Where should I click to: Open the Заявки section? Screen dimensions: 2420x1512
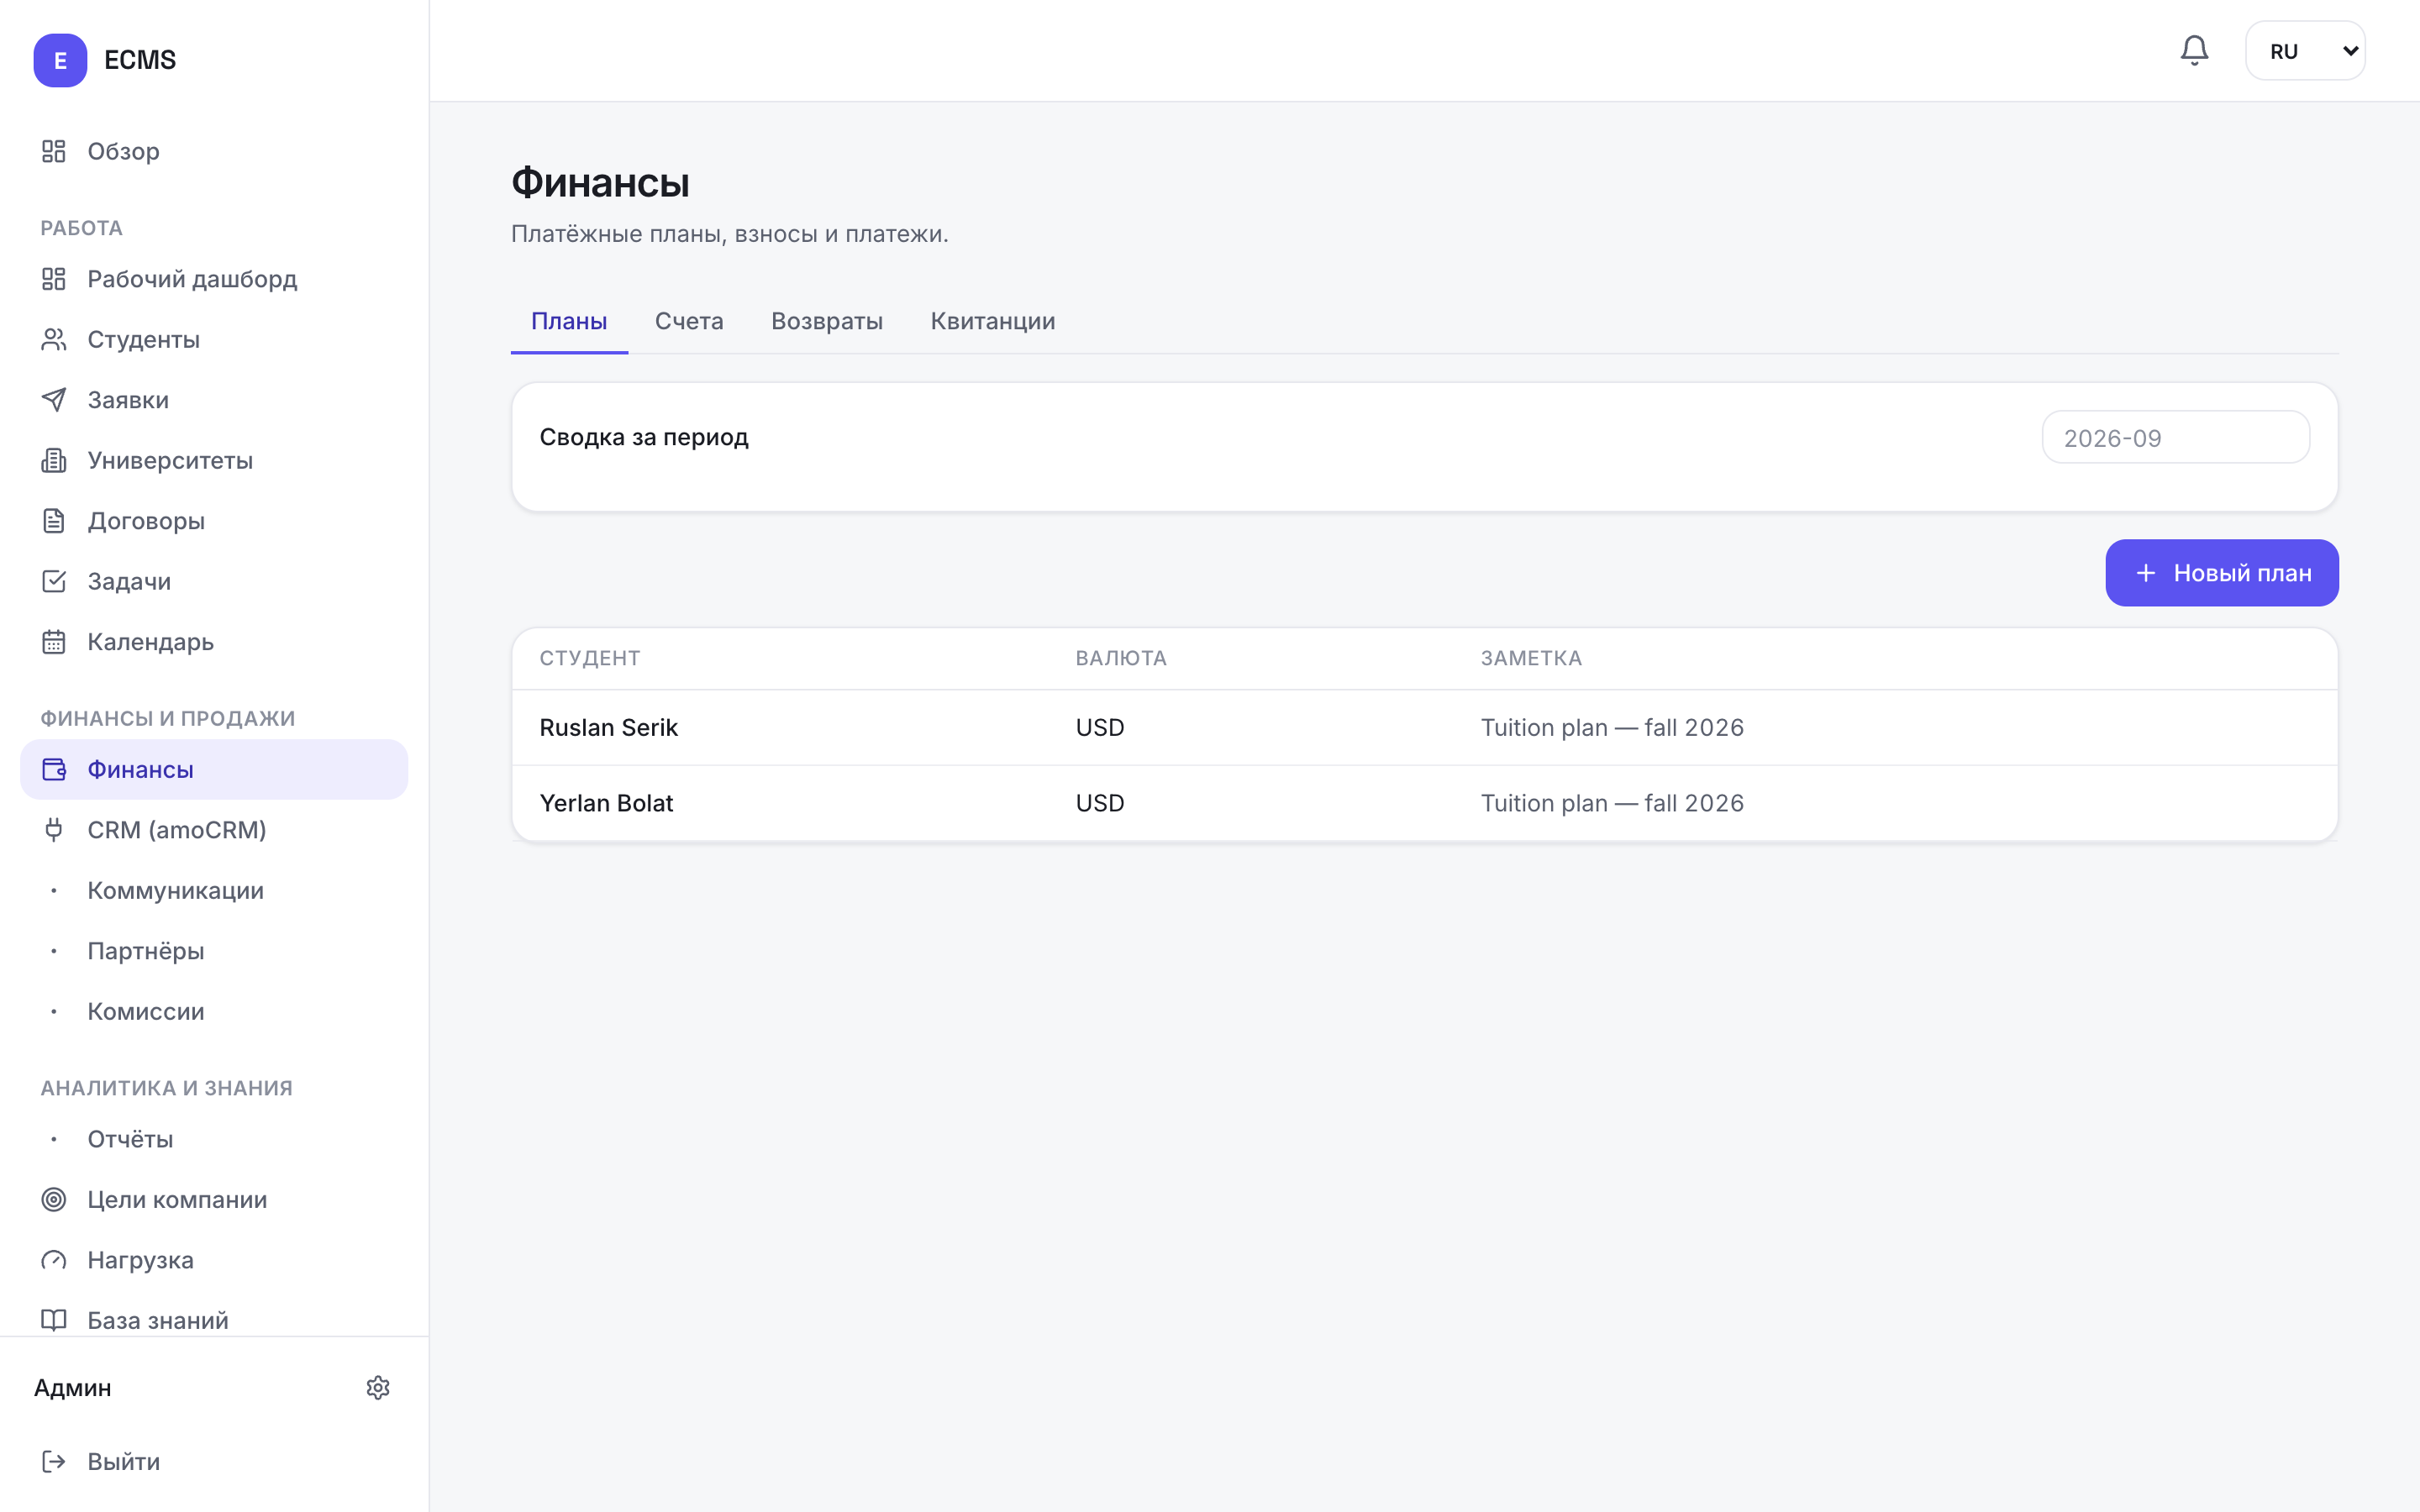(214, 400)
